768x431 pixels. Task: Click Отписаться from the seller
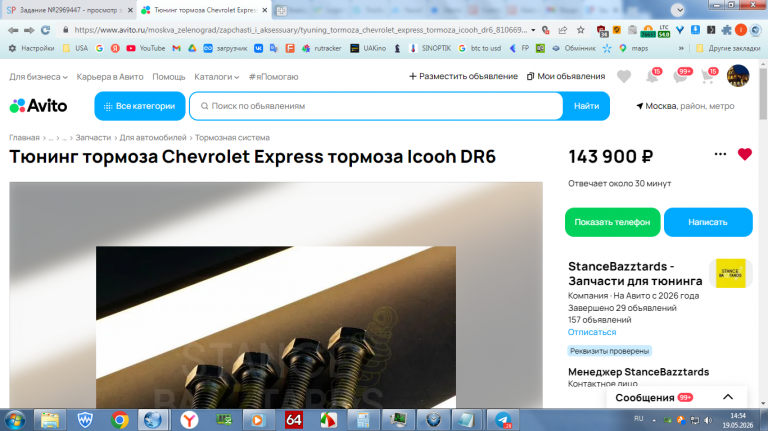(592, 332)
